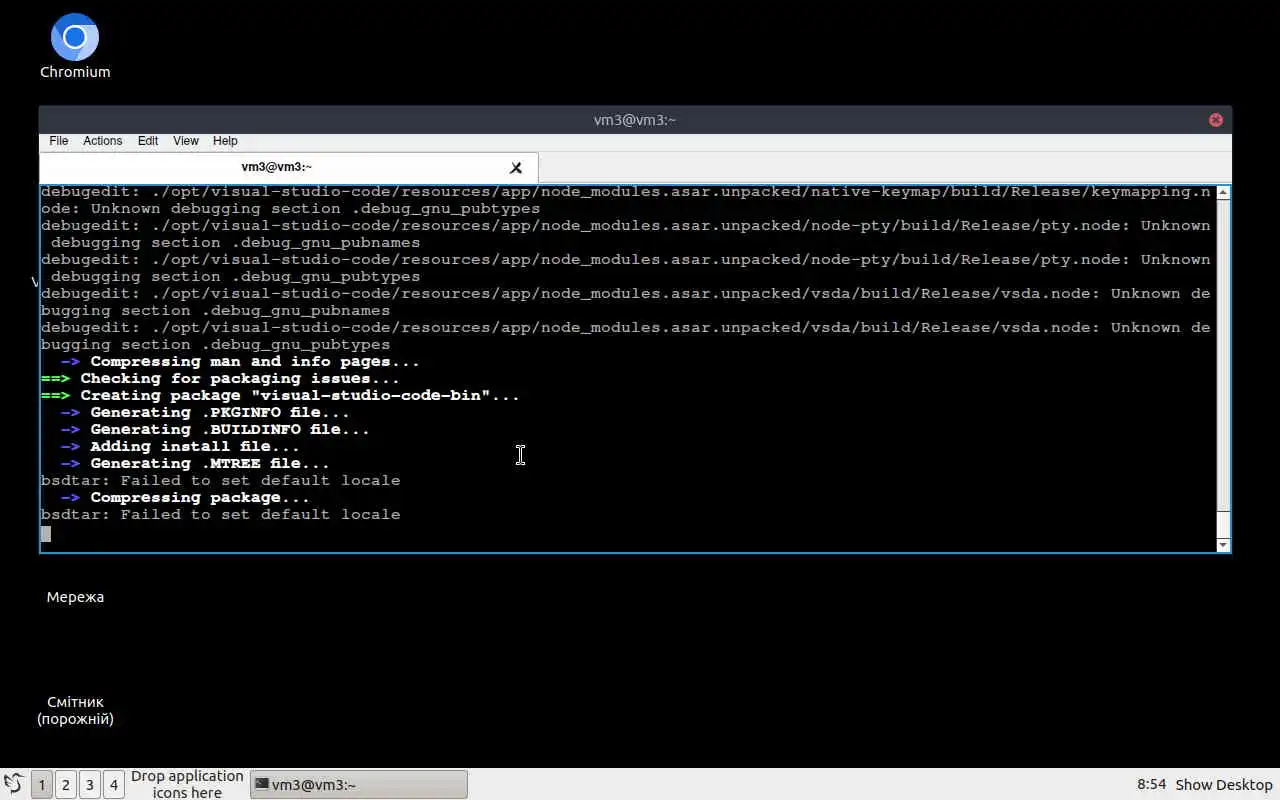This screenshot has height=800, width=1280.
Task: Open the File menu in terminal
Action: [x=59, y=141]
